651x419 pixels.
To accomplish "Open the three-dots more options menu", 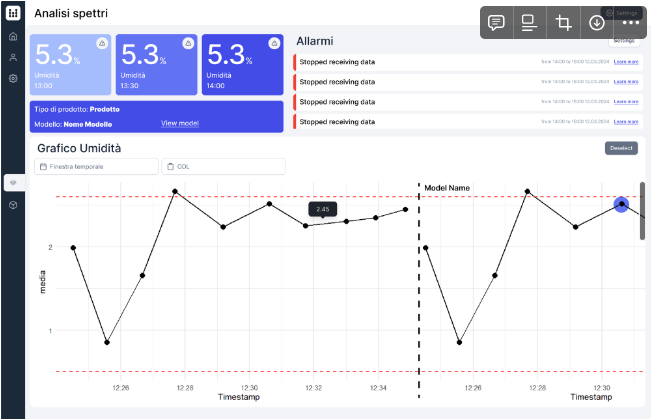I will pyautogui.click(x=630, y=23).
